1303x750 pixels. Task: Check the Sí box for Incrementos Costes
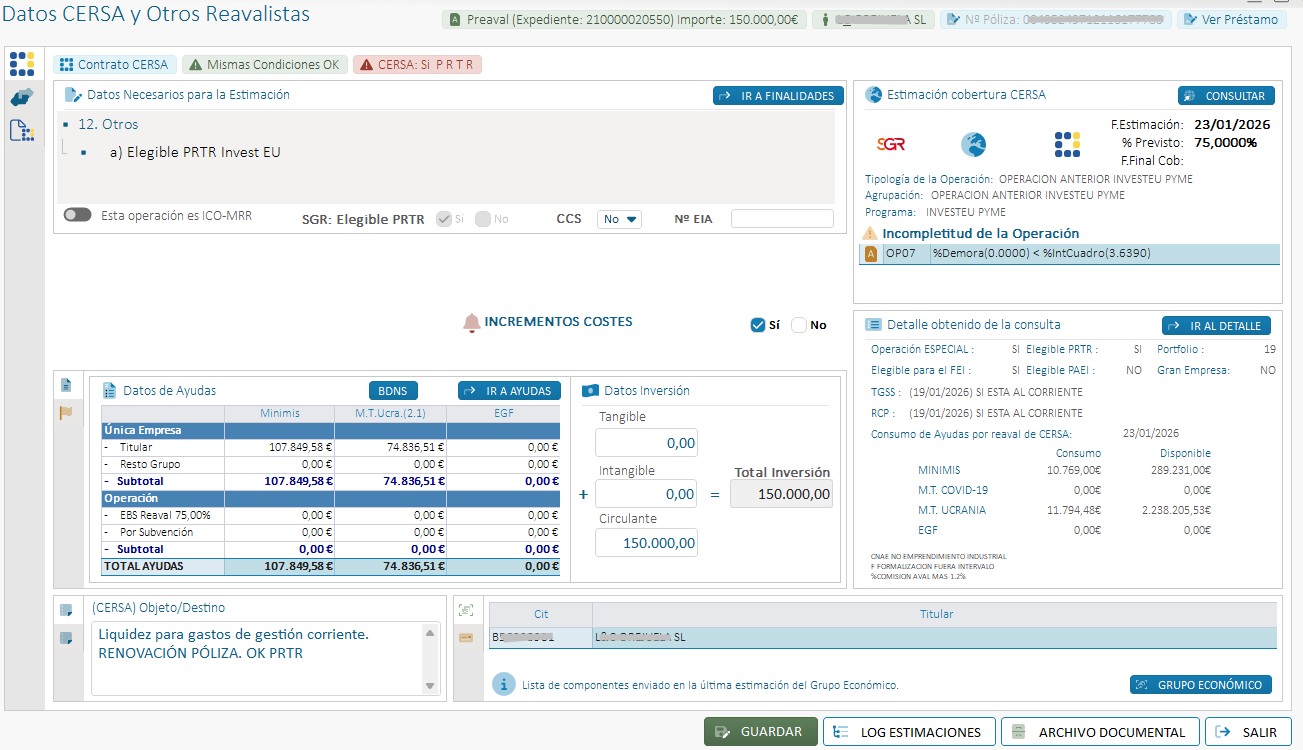[758, 325]
